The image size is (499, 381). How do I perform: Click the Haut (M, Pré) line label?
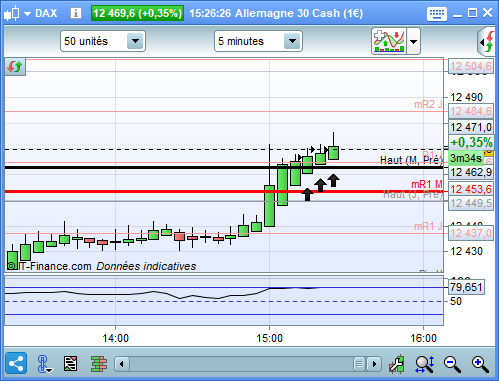(x=411, y=160)
